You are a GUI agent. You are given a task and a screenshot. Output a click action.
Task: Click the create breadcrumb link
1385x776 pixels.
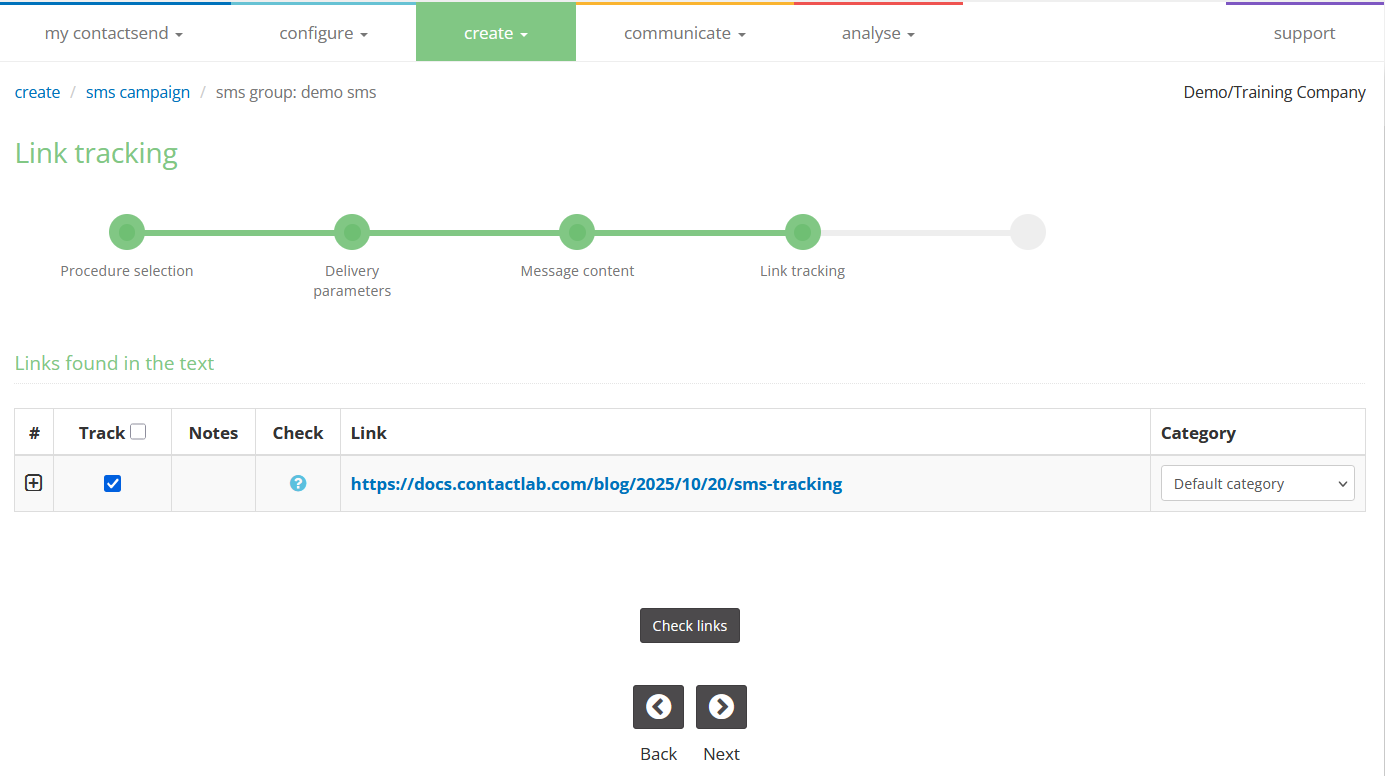pos(37,92)
